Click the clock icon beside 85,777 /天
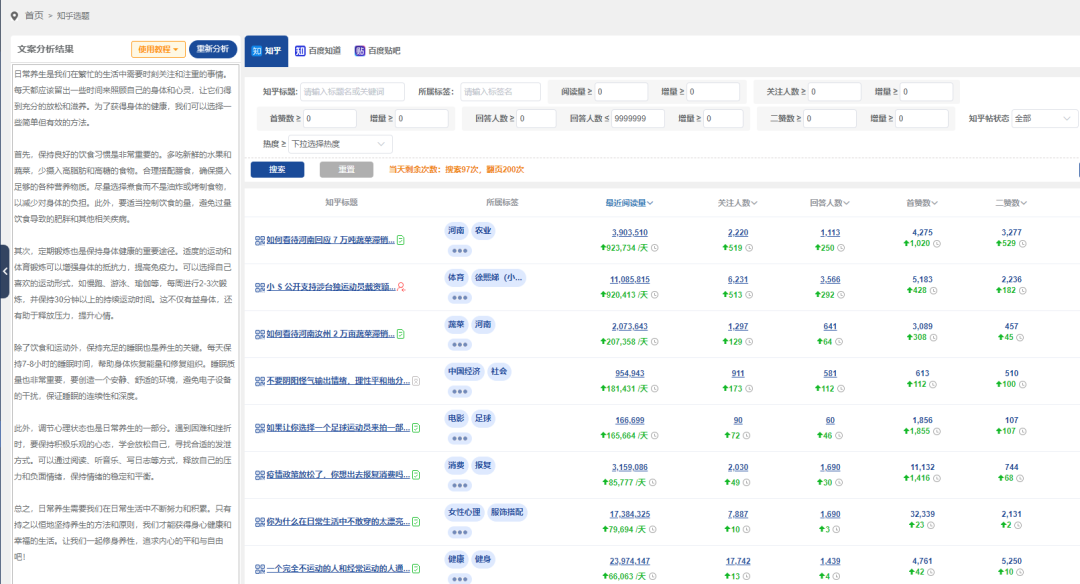 (x=653, y=482)
